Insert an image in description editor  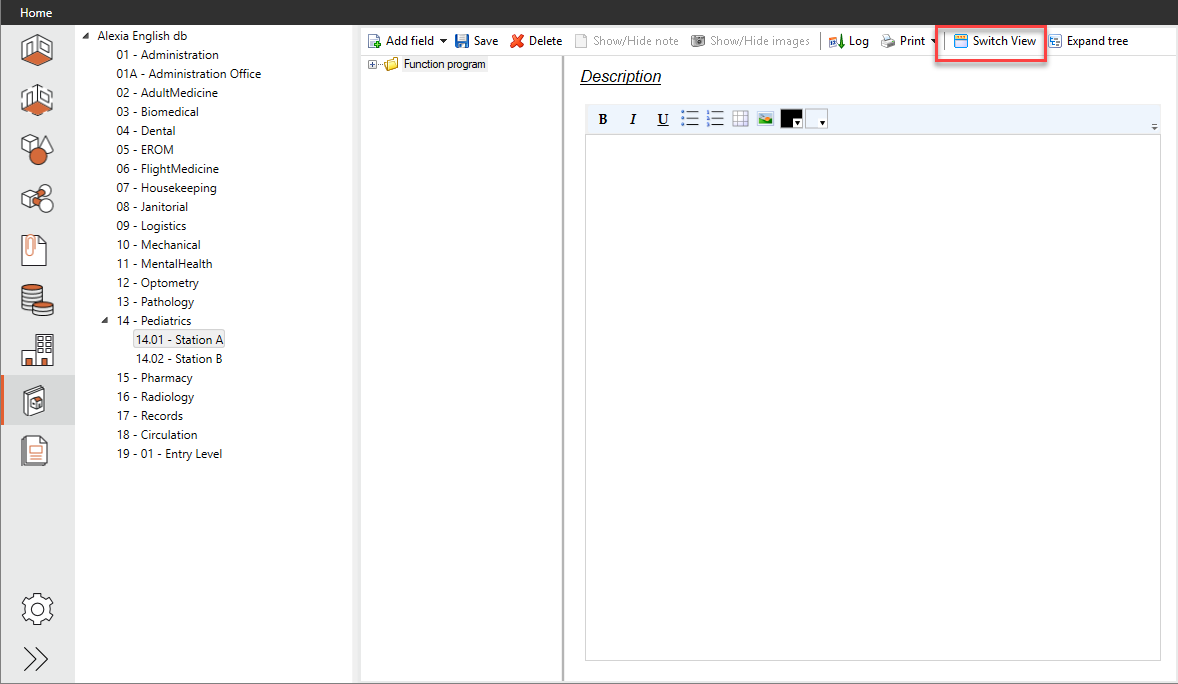click(x=765, y=119)
